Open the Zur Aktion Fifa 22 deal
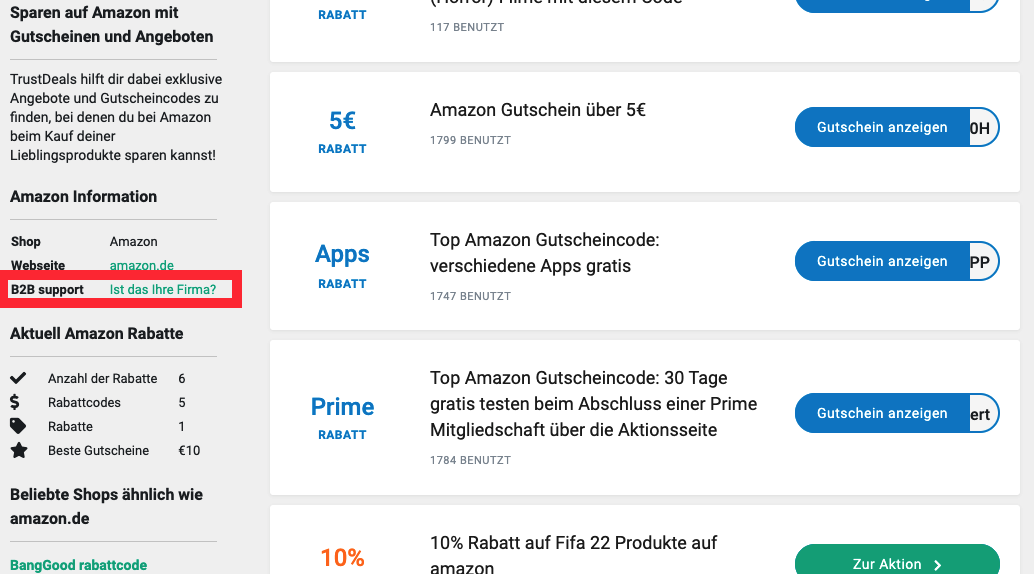 [x=886, y=564]
